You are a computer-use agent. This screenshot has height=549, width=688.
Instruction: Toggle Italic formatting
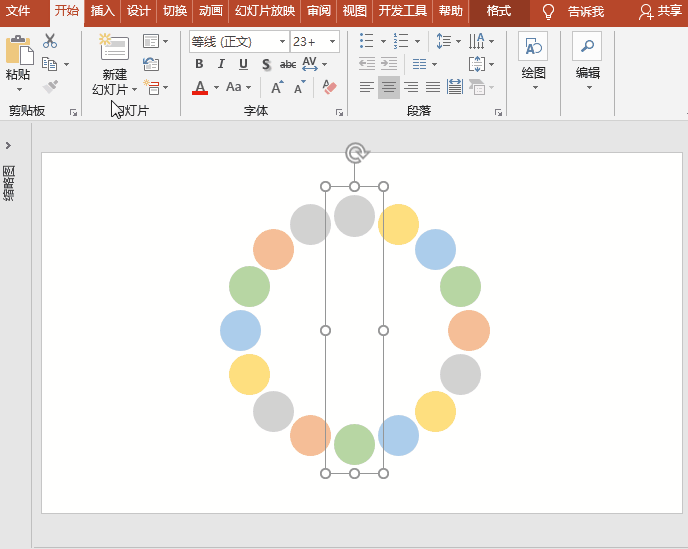point(221,64)
